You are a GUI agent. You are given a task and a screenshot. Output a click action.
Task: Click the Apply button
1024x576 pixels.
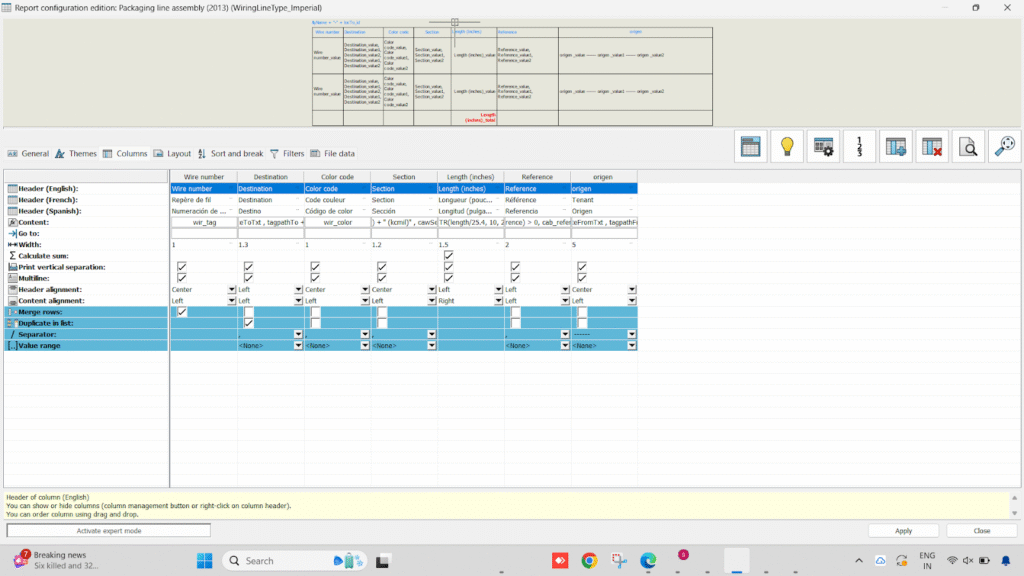point(903,531)
